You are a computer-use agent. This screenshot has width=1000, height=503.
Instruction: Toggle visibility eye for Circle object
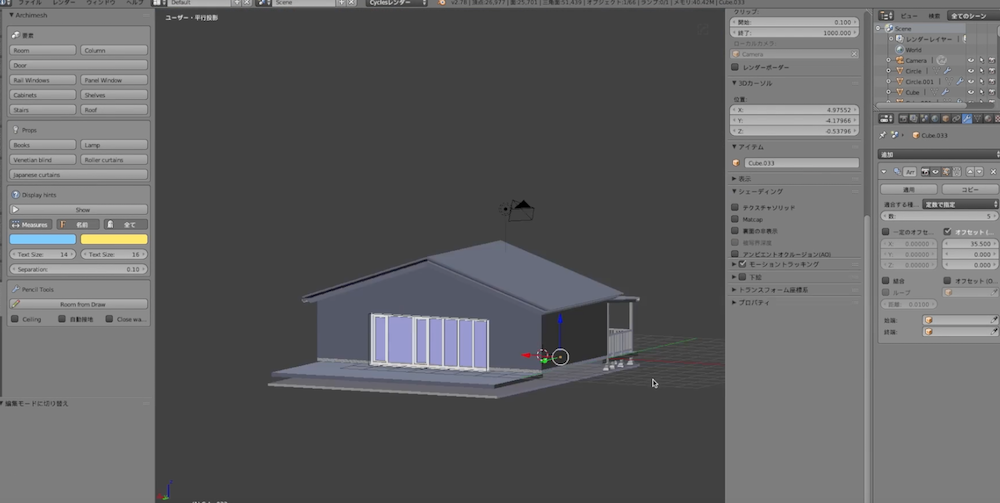tap(970, 72)
